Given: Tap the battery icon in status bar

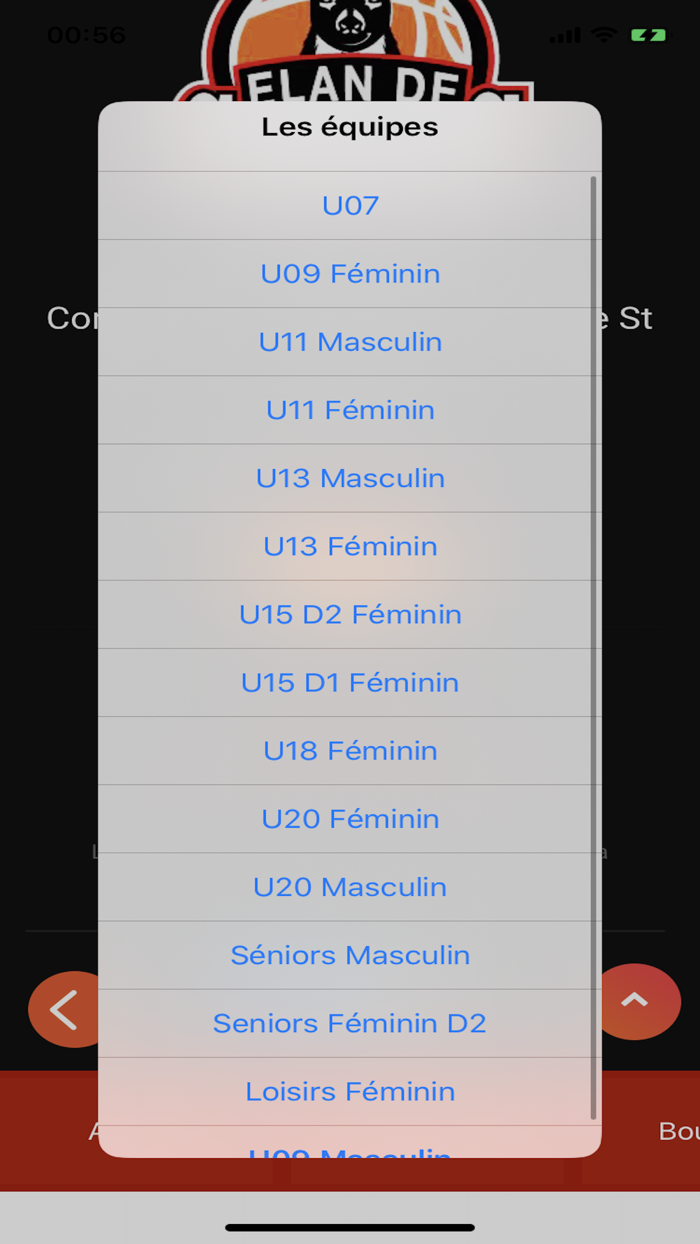Looking at the screenshot, I should click(x=648, y=35).
